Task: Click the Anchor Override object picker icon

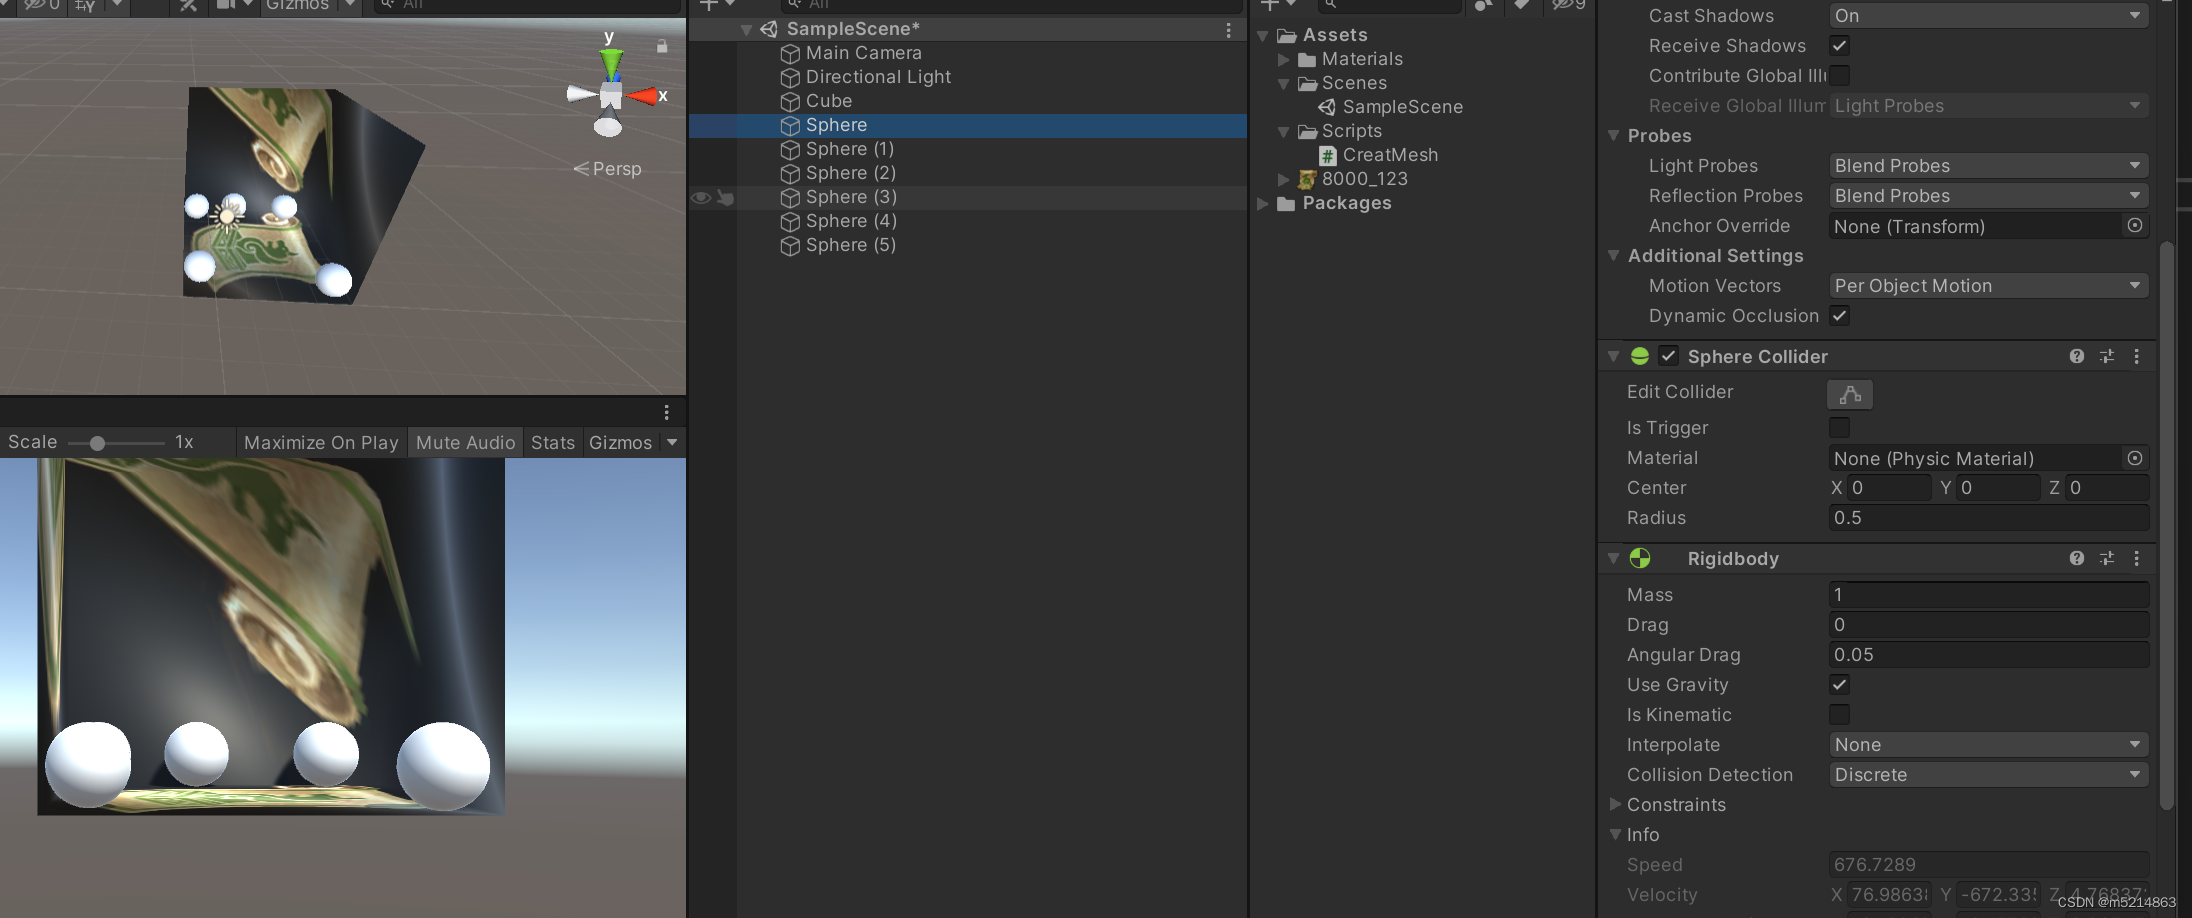Action: tap(2135, 226)
